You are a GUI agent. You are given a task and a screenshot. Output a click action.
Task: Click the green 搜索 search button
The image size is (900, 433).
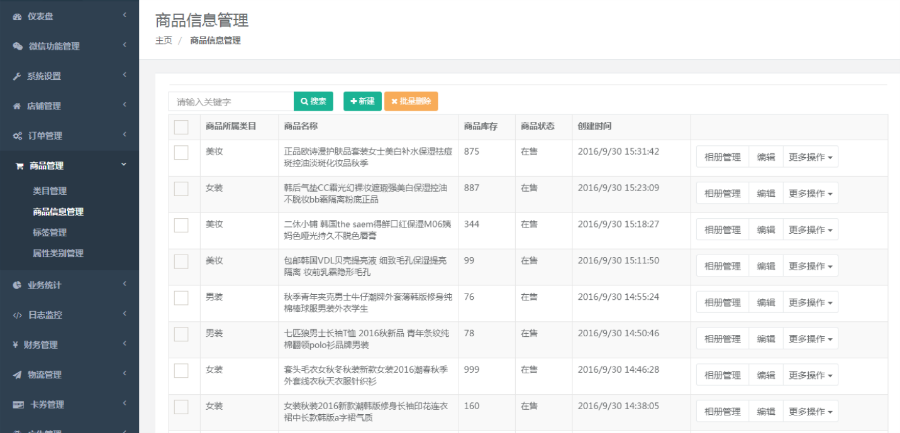click(x=313, y=101)
